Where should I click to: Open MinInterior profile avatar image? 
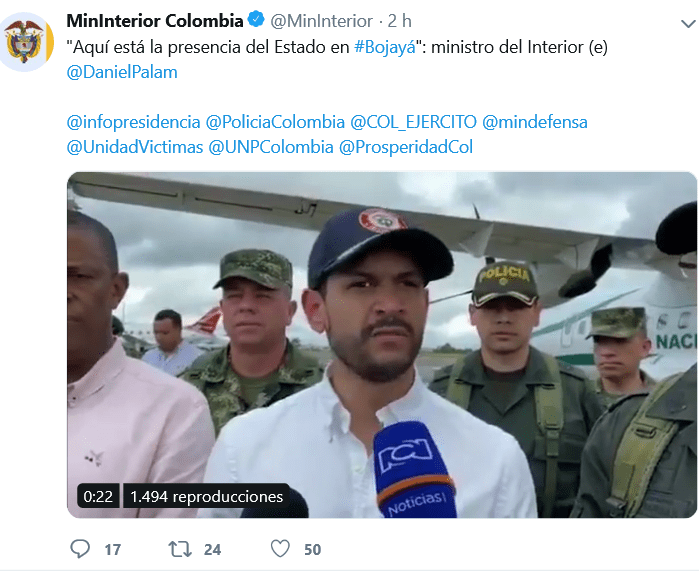[27, 42]
